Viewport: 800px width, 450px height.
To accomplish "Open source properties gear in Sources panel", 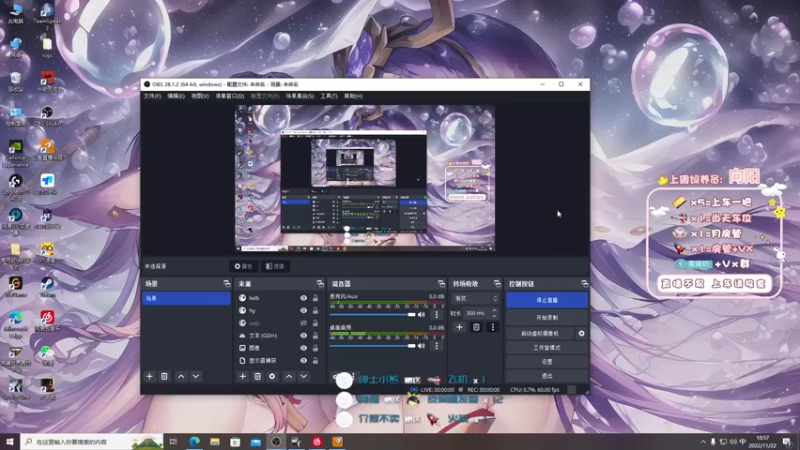I will 272,377.
